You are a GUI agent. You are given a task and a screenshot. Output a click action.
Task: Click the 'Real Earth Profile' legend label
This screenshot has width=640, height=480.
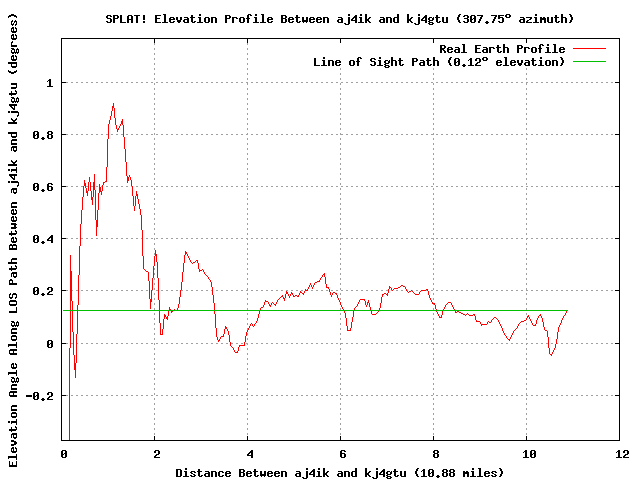[x=502, y=49]
